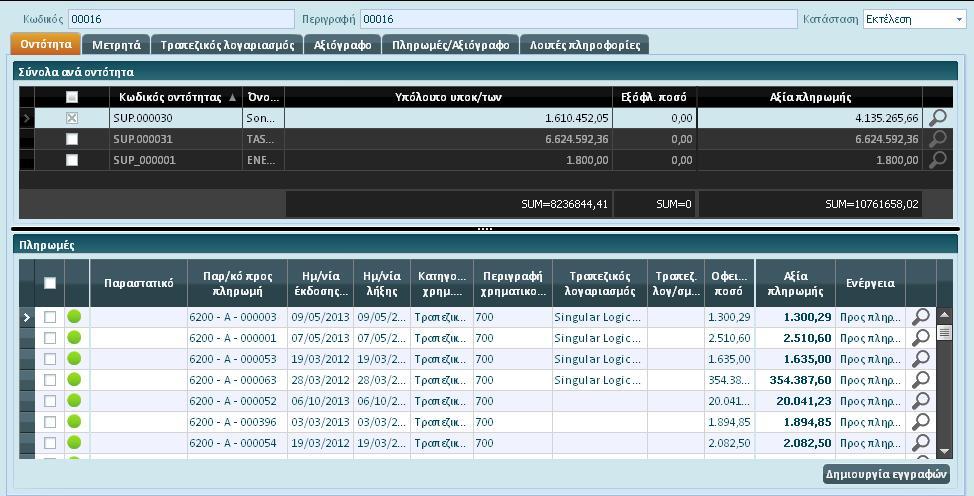
Task: Open details magnifier for payment 6200 - A - 000396
Action: coord(920,422)
